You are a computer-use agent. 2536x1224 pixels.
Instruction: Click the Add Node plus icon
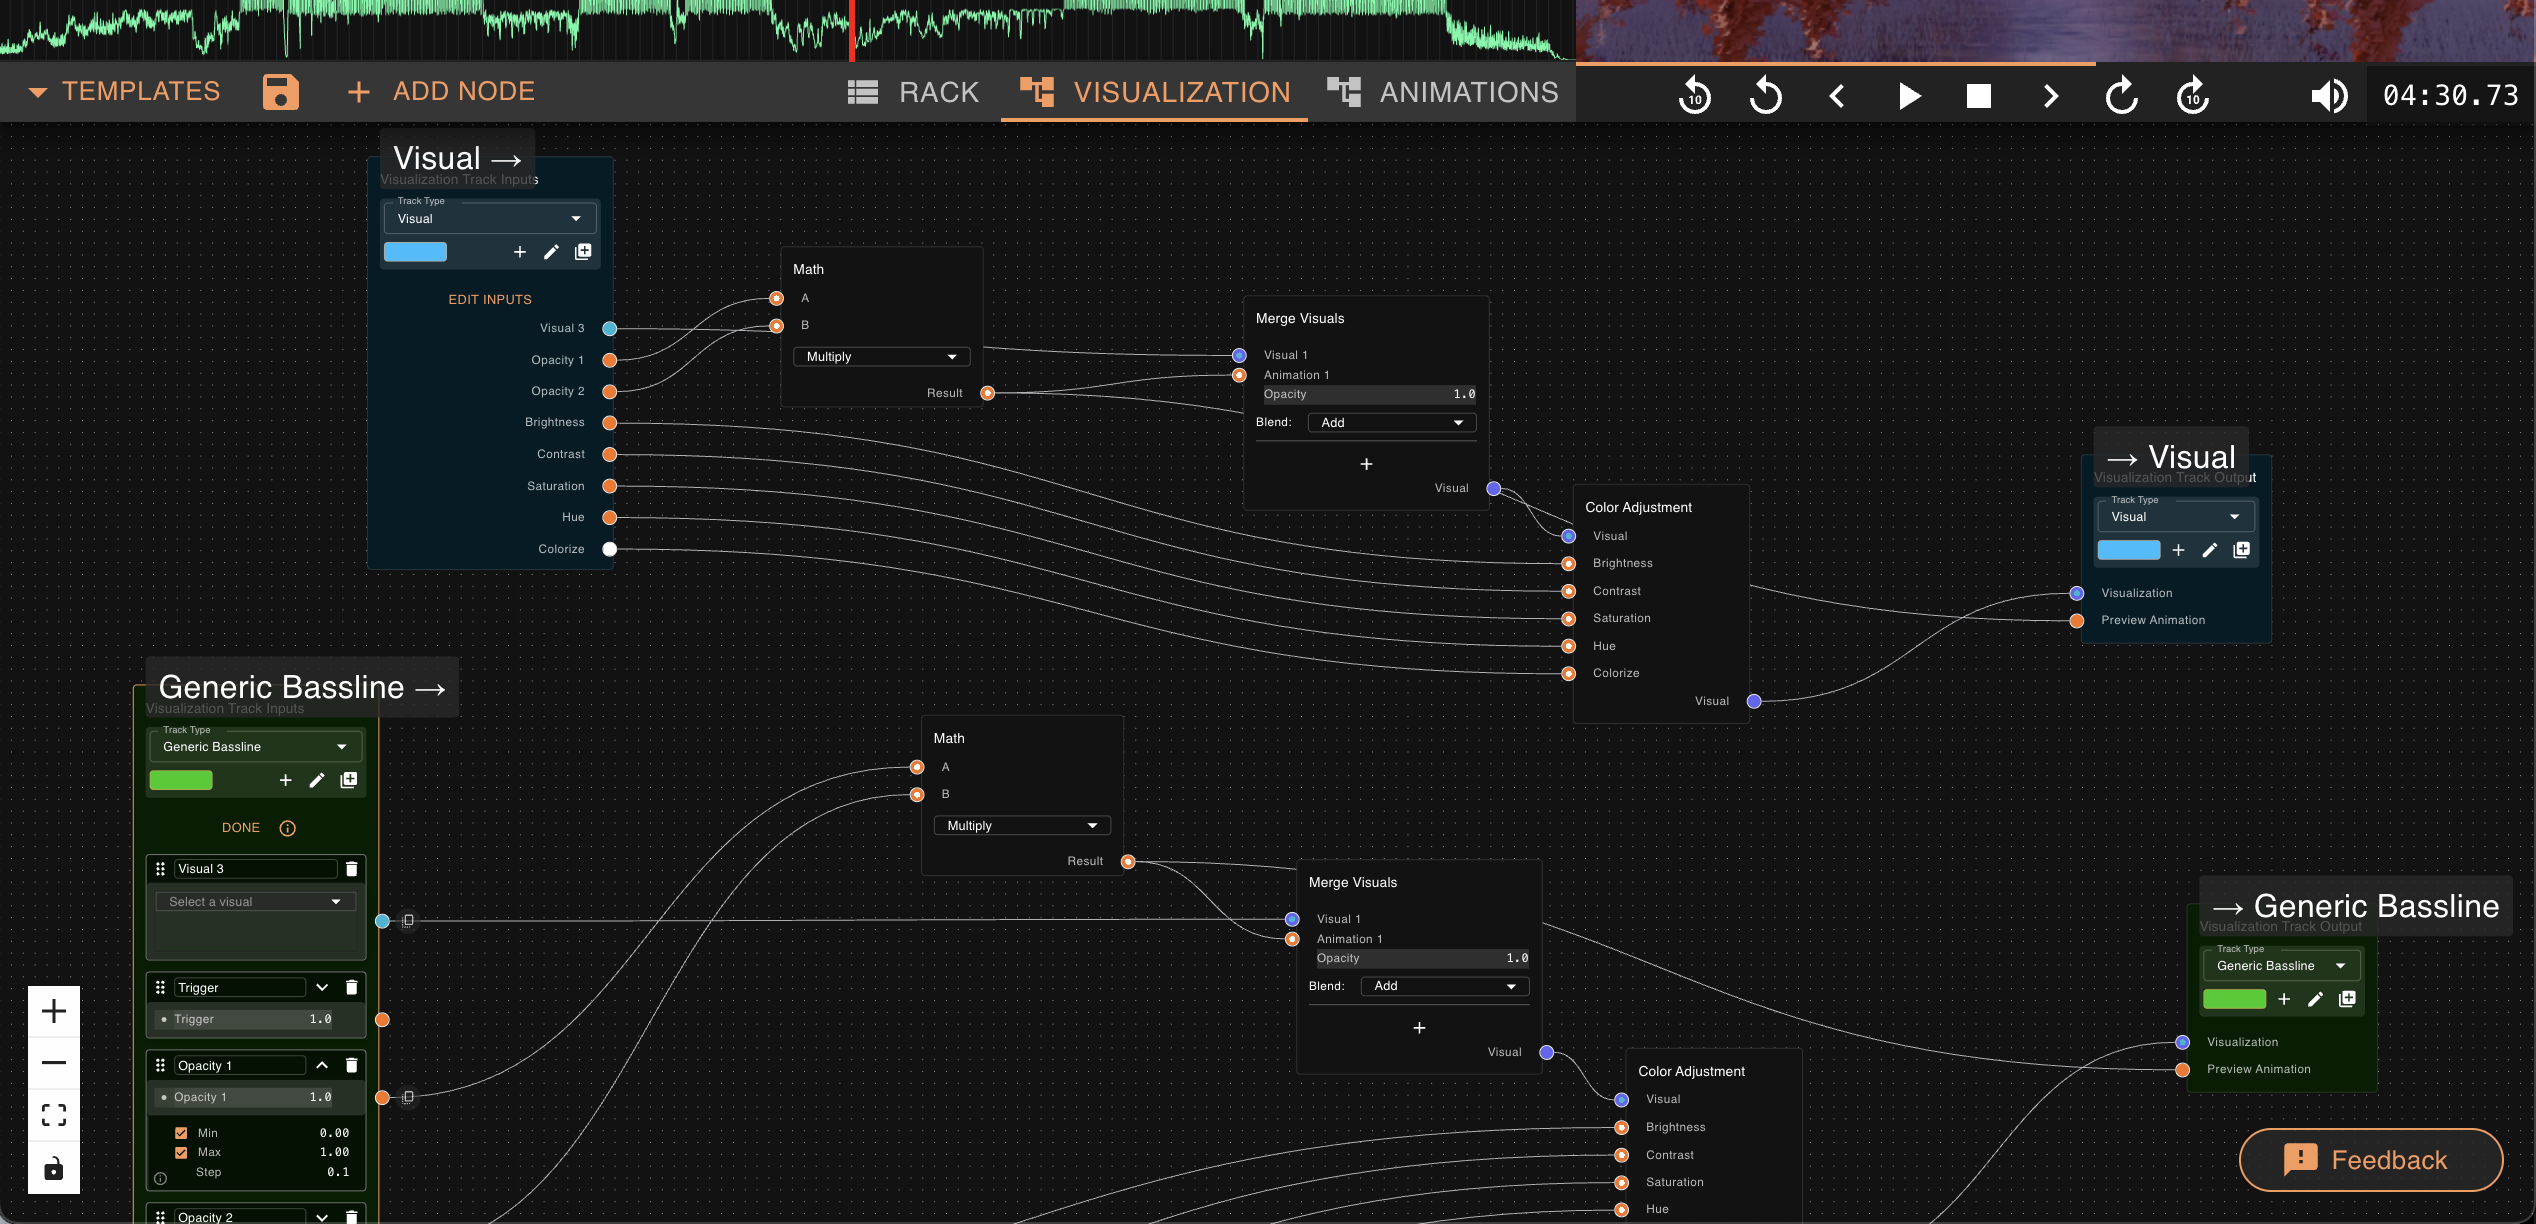tap(357, 91)
